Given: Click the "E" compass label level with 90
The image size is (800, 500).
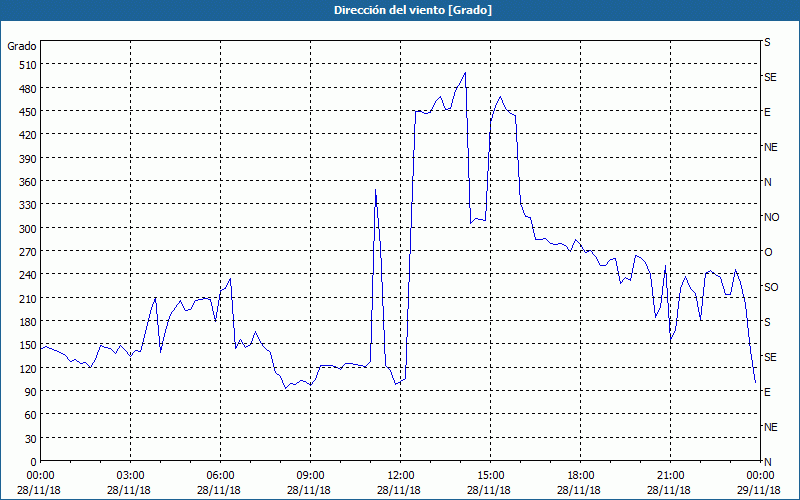Looking at the screenshot, I should [767, 392].
